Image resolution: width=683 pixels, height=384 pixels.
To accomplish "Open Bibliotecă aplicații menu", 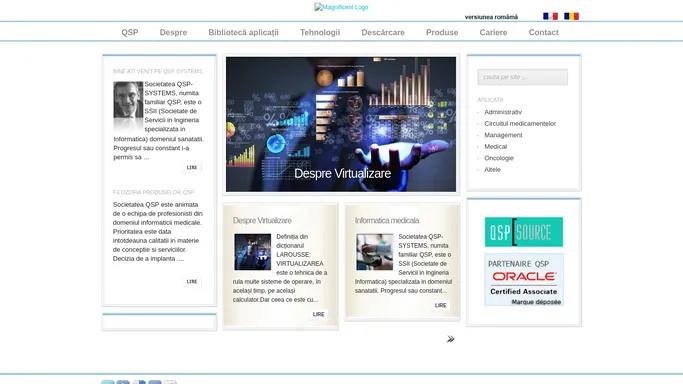I will [x=243, y=32].
